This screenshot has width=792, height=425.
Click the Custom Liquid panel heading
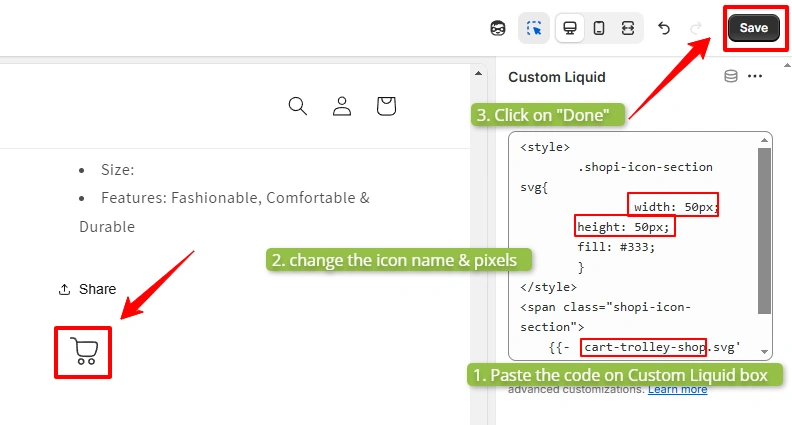(x=557, y=77)
